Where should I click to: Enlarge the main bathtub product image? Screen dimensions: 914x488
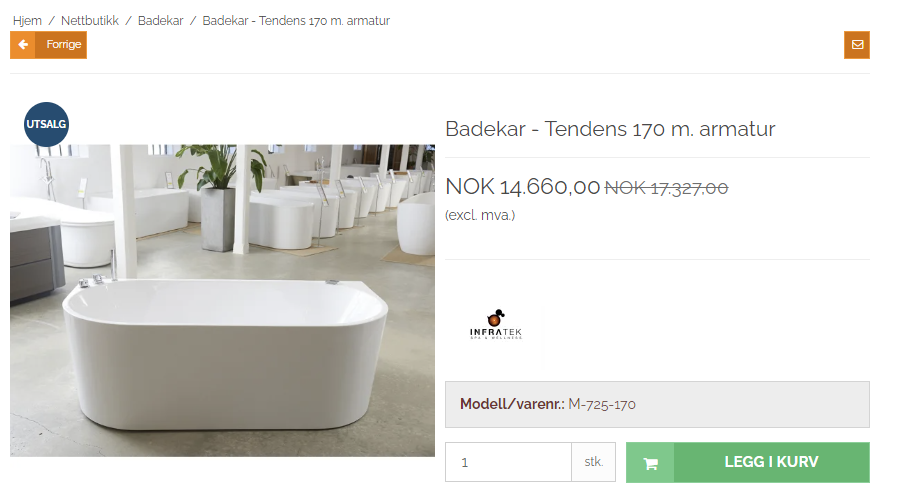(x=222, y=300)
